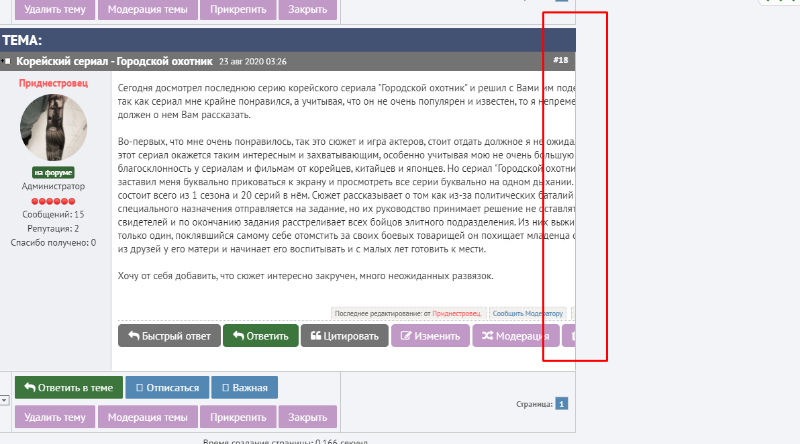Screen dimensions: 800x444
Task: Quote the post with Цитировать
Action: pos(343,336)
